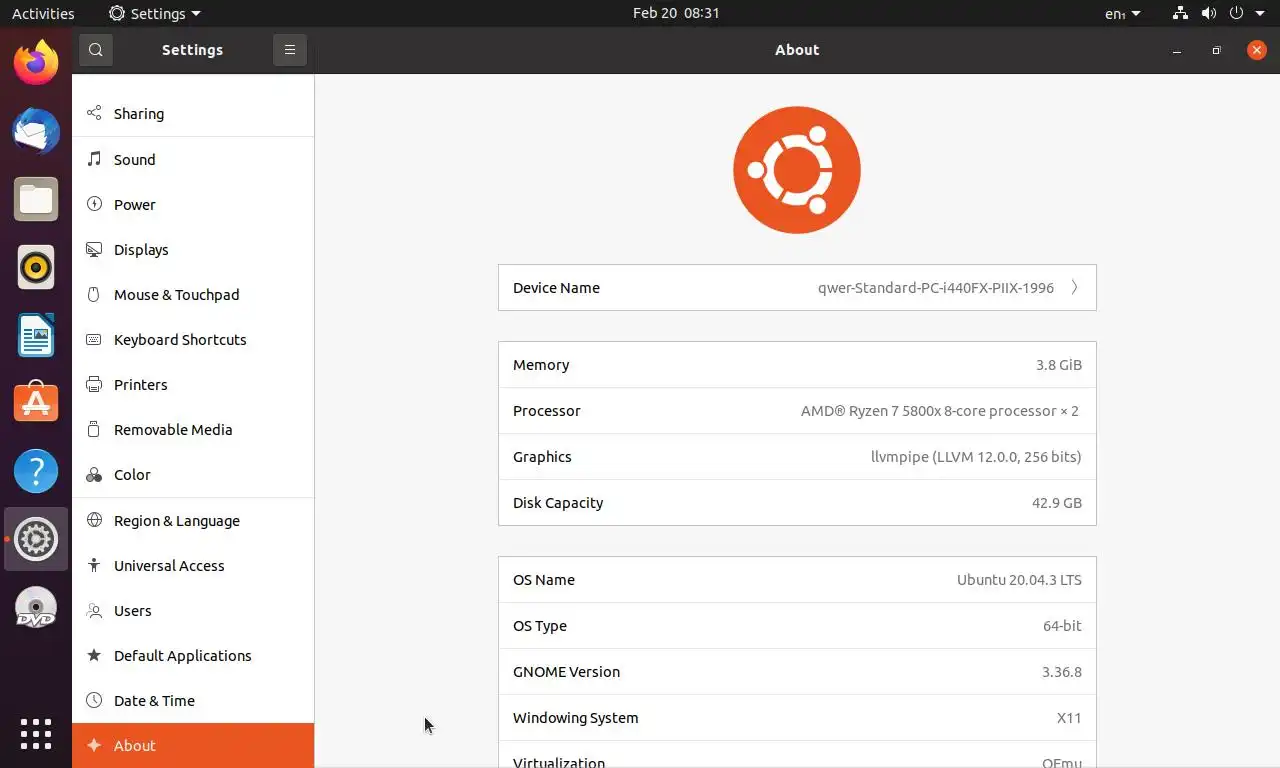Image resolution: width=1280 pixels, height=768 pixels.
Task: Open Region & Language settings panel
Action: pos(193,520)
